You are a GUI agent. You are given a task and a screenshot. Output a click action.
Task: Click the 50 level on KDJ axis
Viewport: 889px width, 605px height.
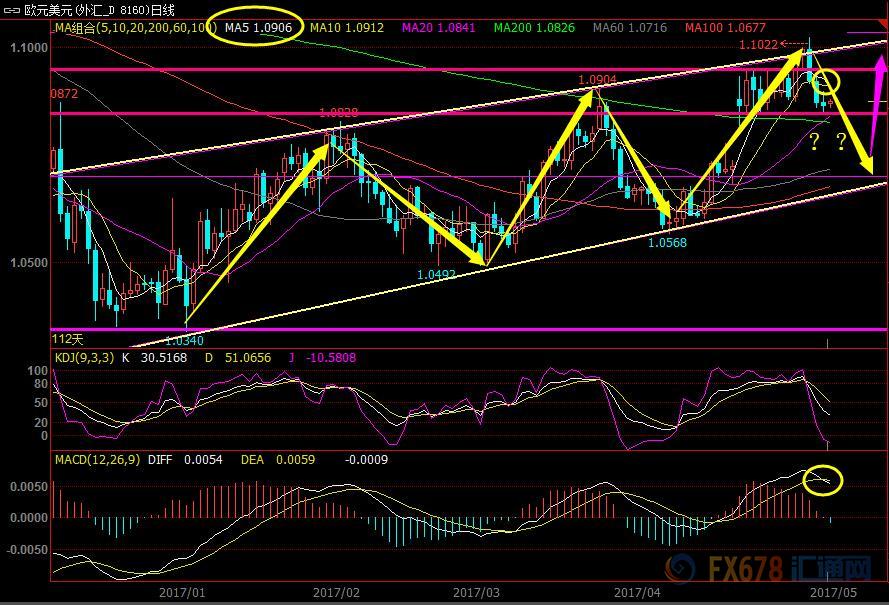coord(41,403)
